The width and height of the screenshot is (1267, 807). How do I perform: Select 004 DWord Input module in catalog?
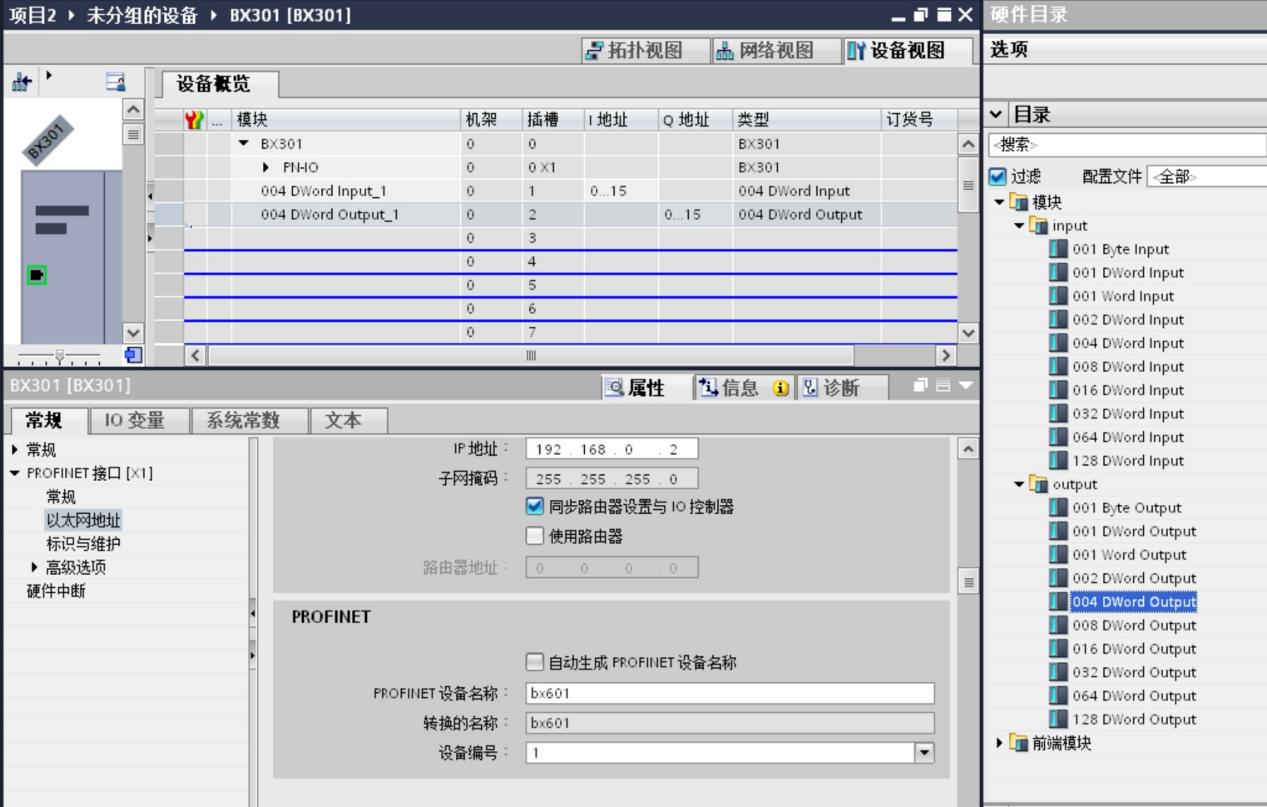(1127, 343)
